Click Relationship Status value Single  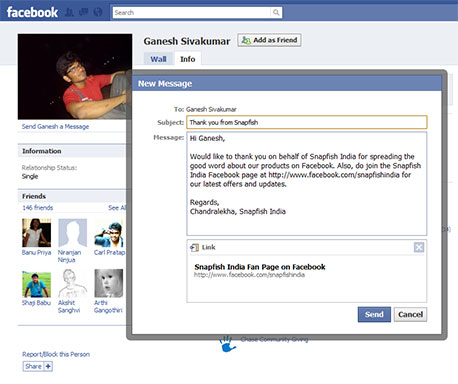point(30,176)
